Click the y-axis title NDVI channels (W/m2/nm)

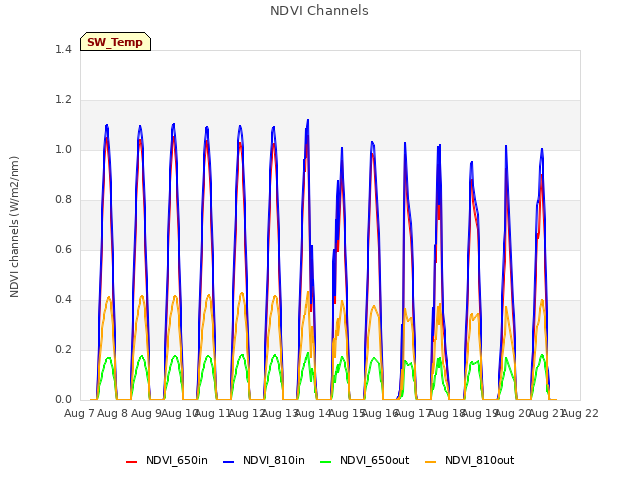[14, 227]
